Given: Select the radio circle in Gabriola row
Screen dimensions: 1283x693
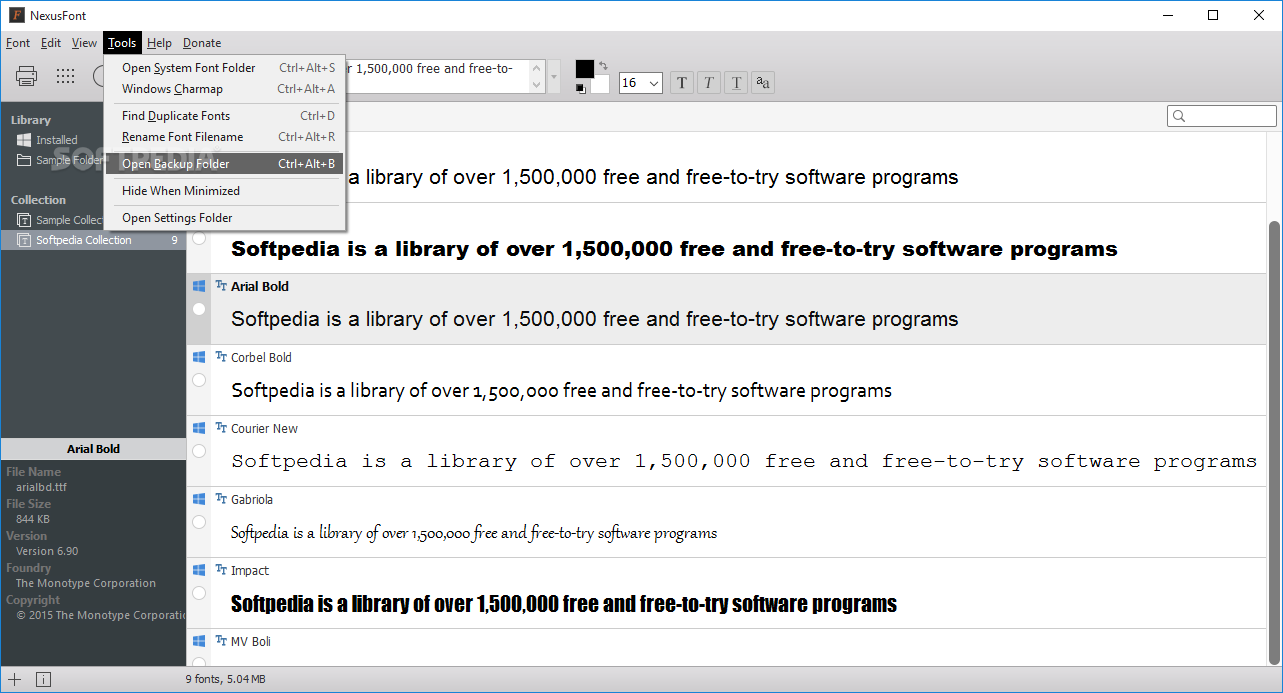Looking at the screenshot, I should point(199,522).
